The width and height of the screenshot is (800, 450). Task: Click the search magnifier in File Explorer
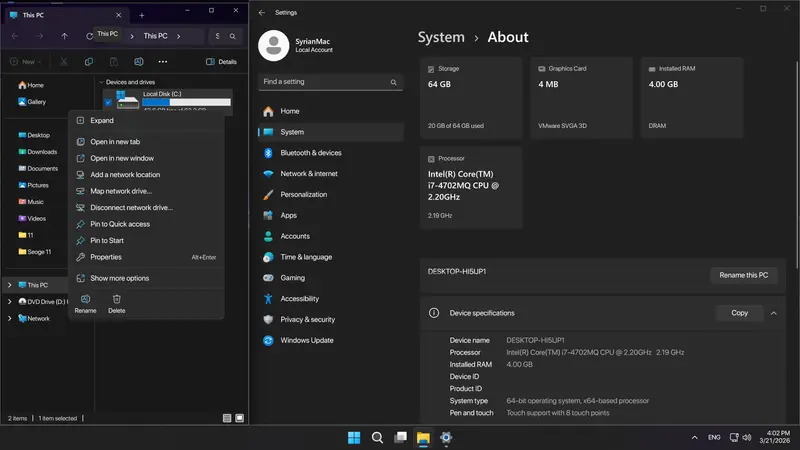click(x=233, y=36)
